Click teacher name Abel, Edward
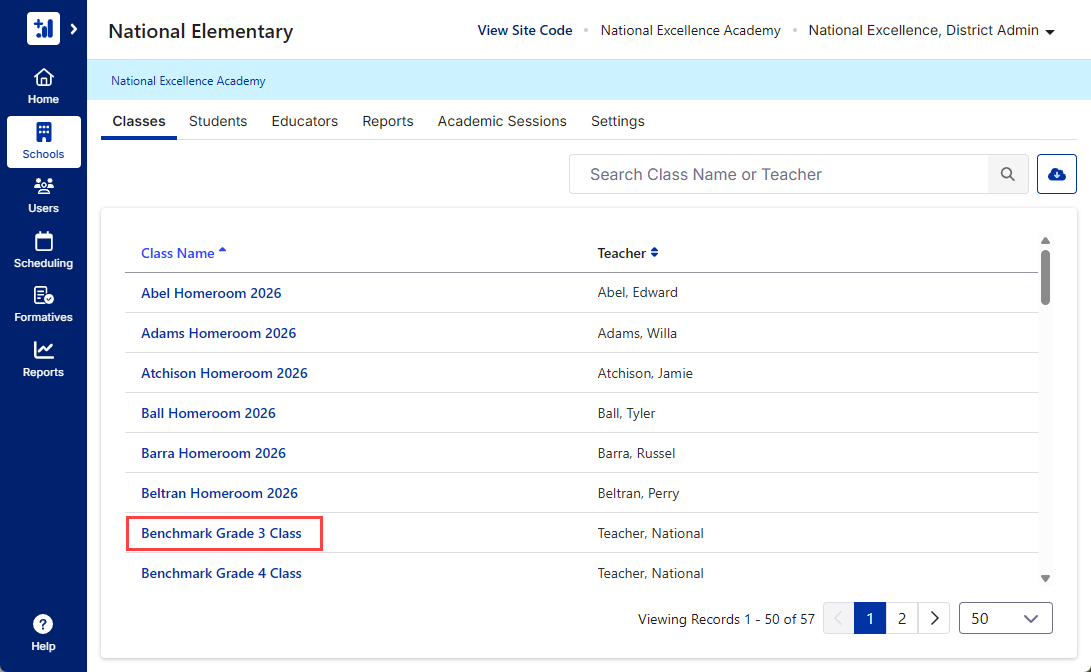Viewport: 1091px width, 672px height. click(x=637, y=293)
